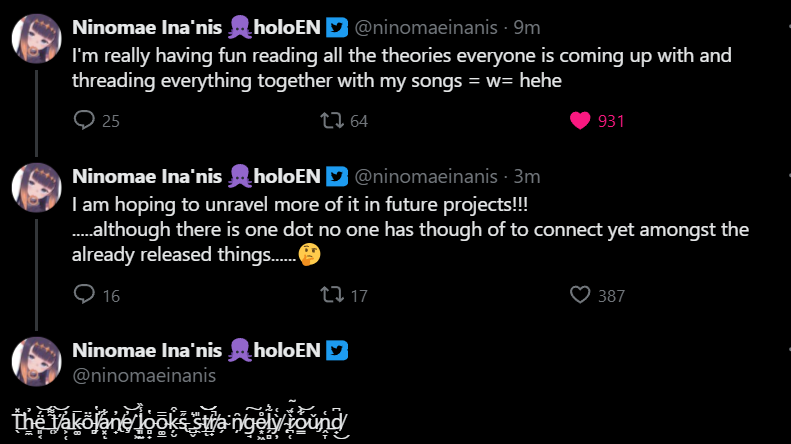Open the avatar on the bottom tweet
The width and height of the screenshot is (791, 444).
[x=37, y=363]
